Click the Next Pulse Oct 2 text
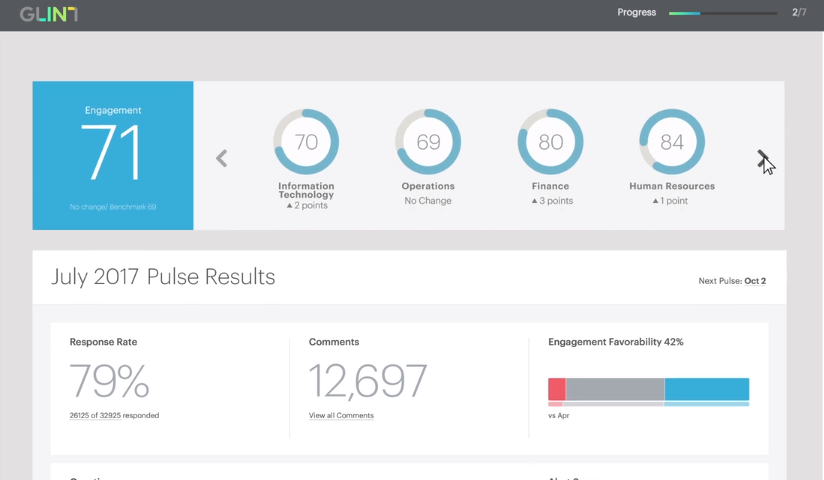Image resolution: width=824 pixels, height=480 pixels. point(732,281)
